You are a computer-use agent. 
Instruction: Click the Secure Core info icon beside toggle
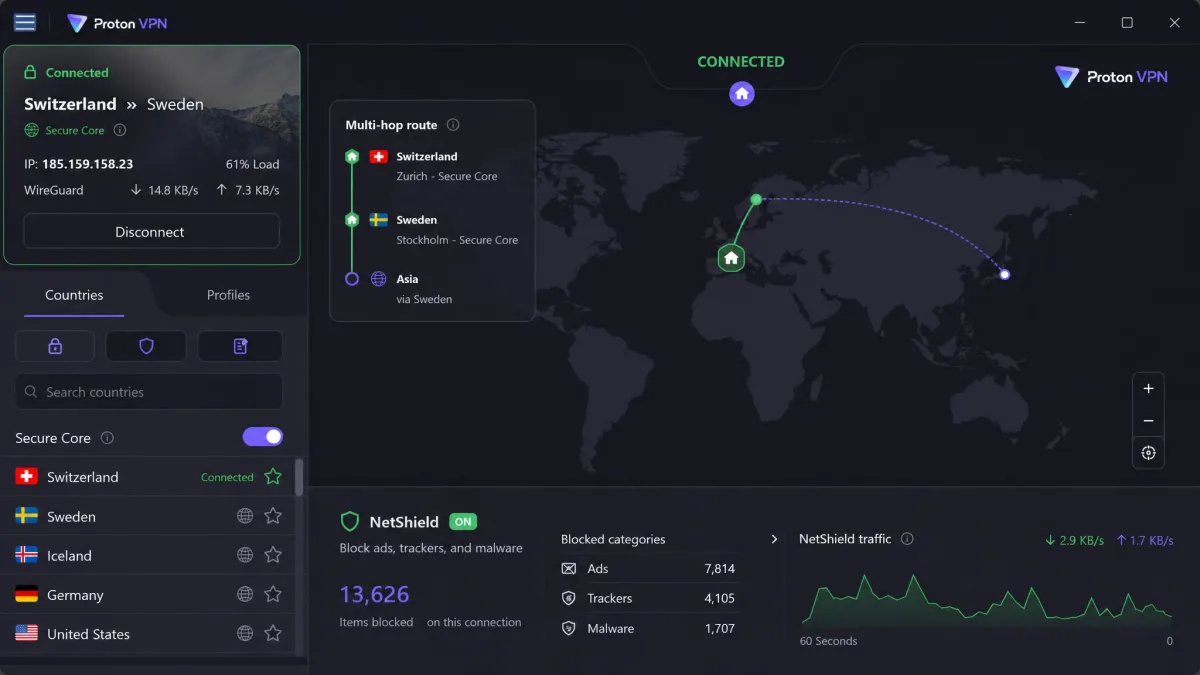pyautogui.click(x=107, y=438)
